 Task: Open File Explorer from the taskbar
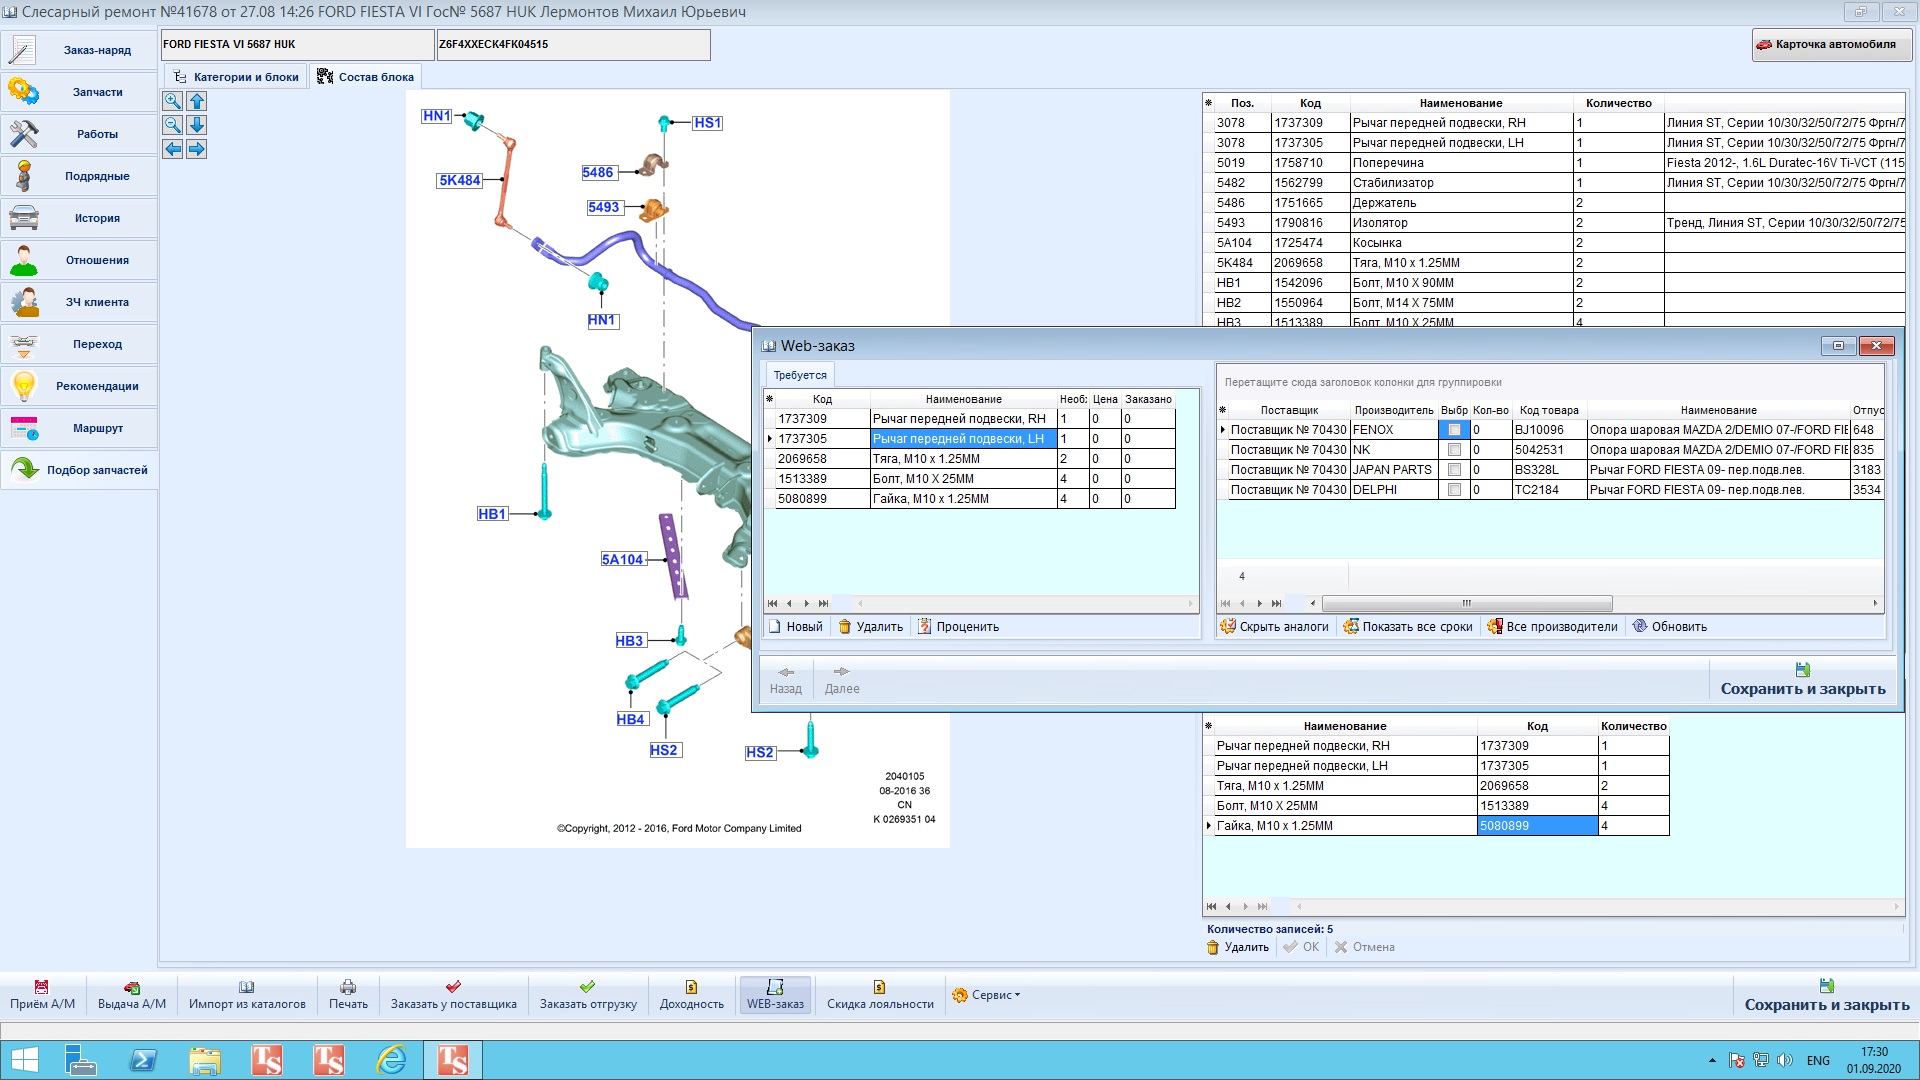tap(205, 1060)
